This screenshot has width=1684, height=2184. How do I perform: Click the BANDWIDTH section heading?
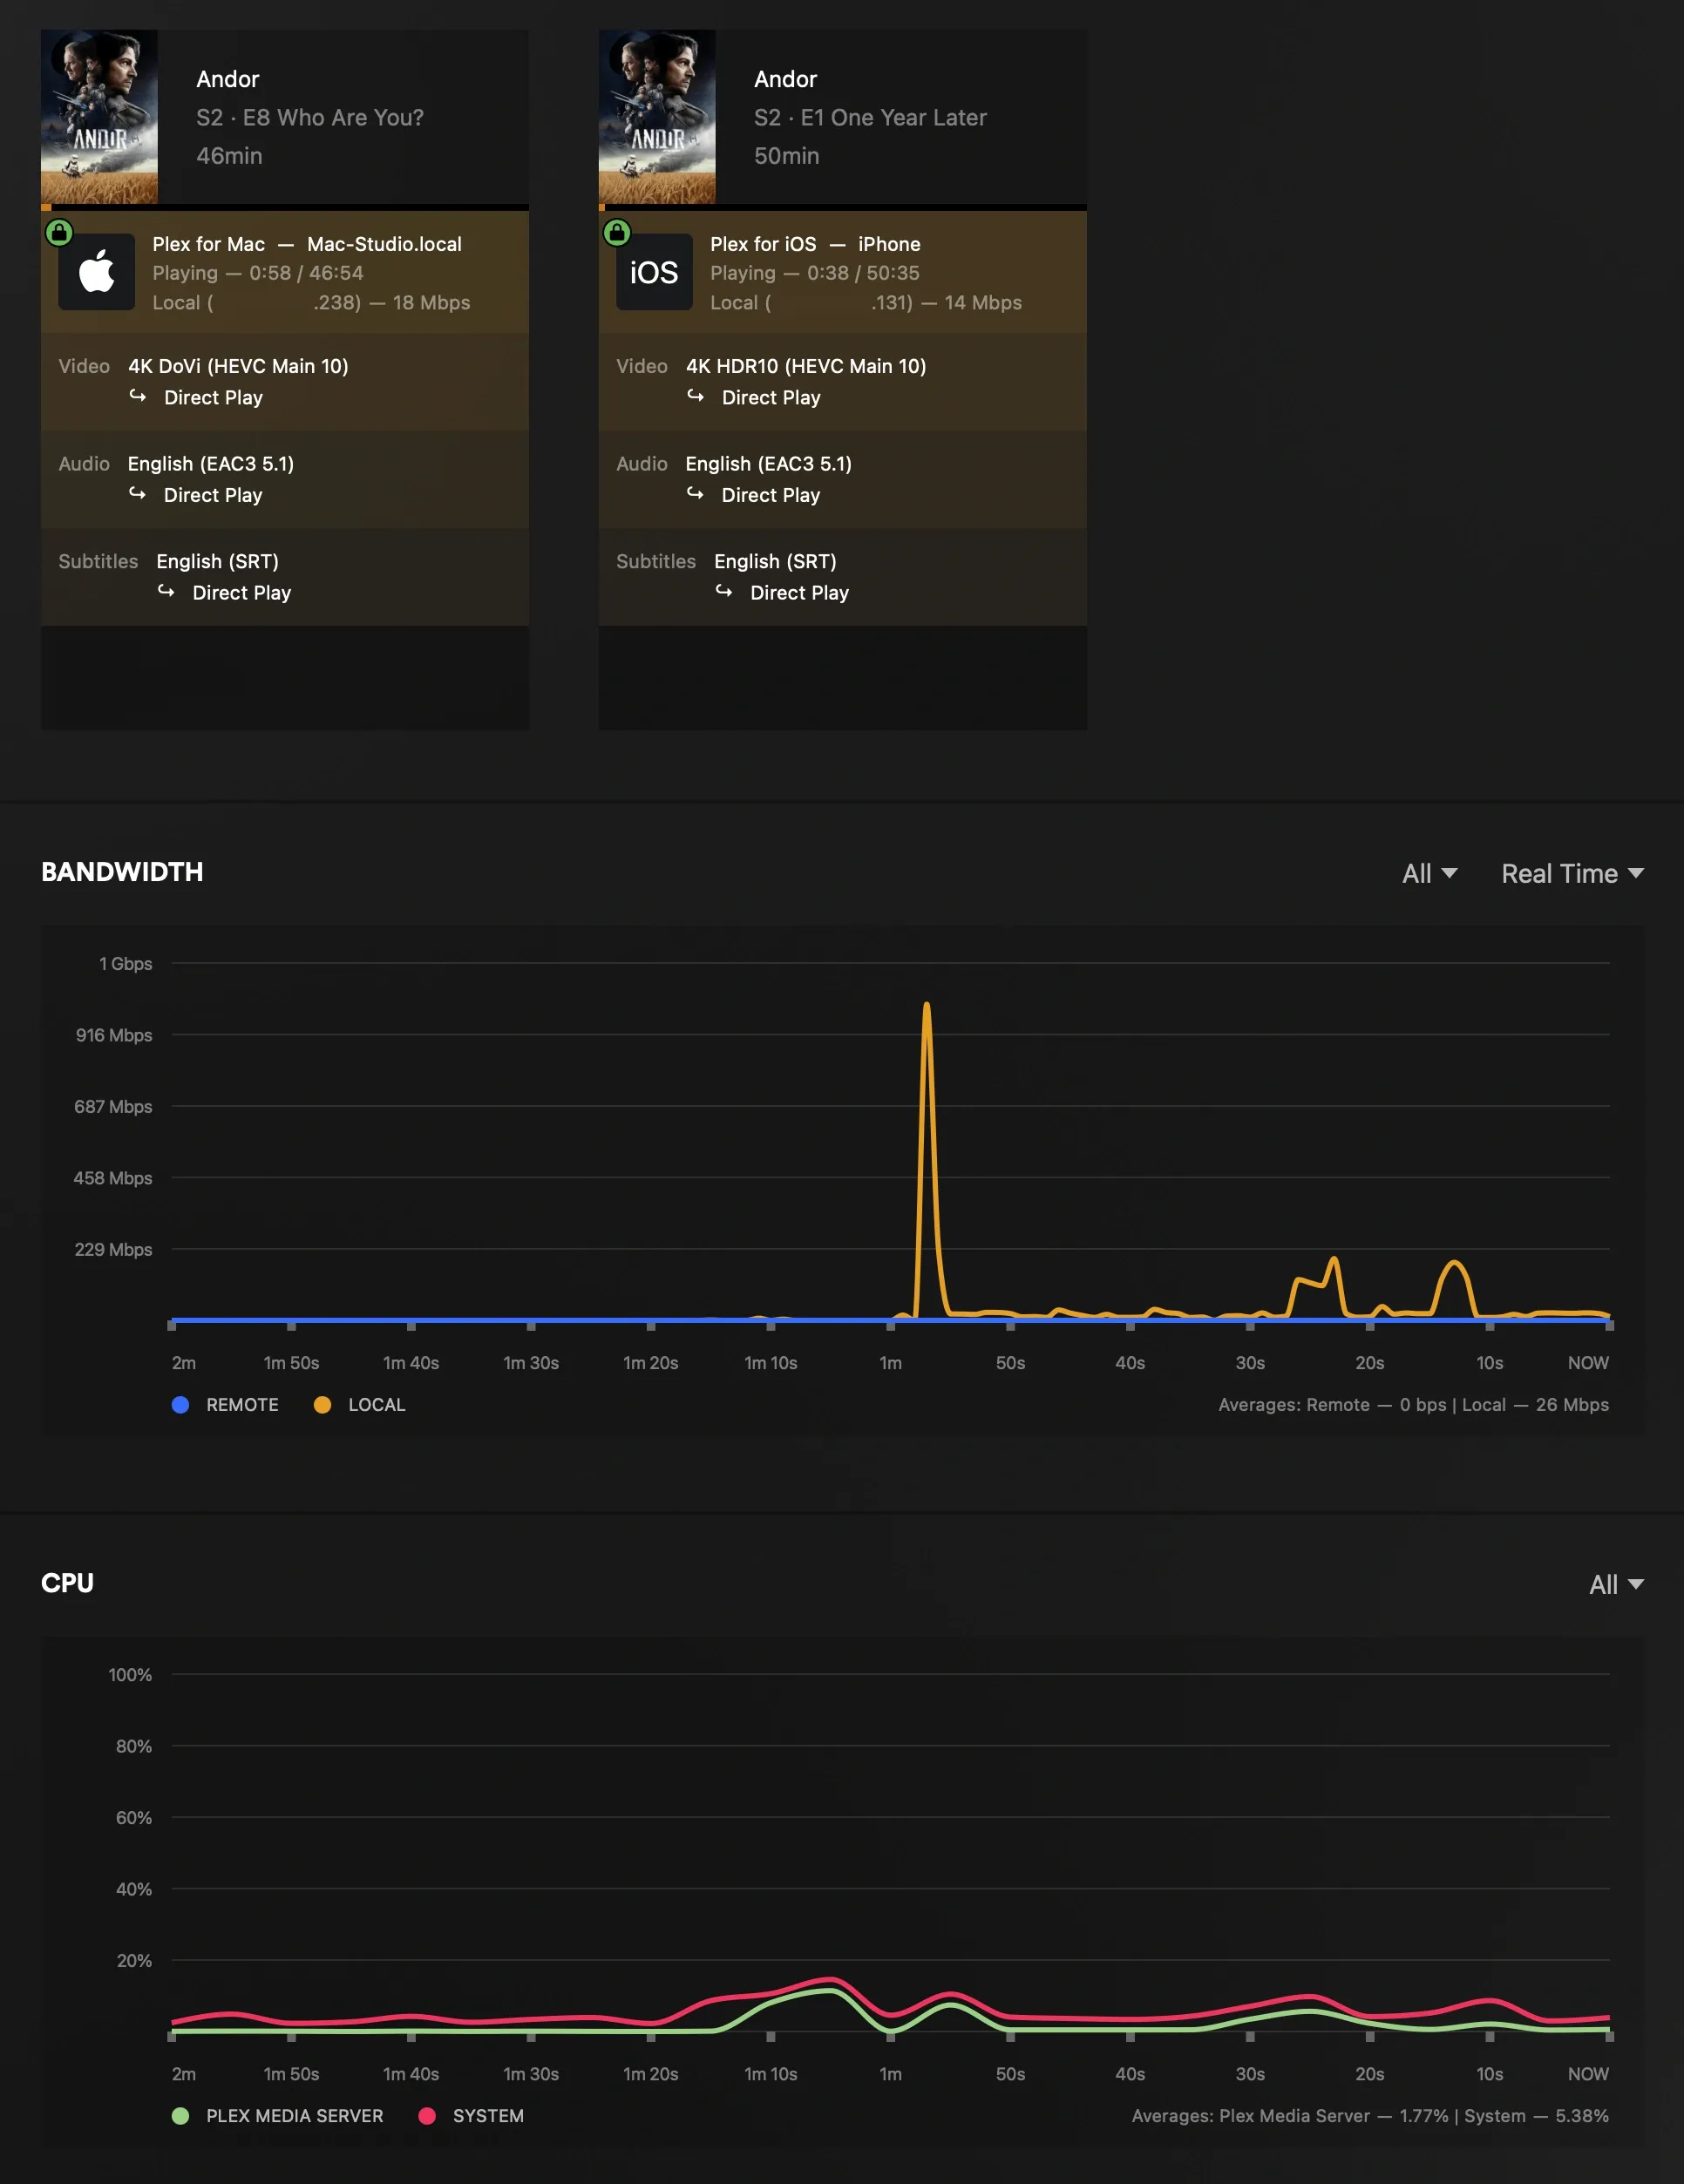tap(122, 872)
